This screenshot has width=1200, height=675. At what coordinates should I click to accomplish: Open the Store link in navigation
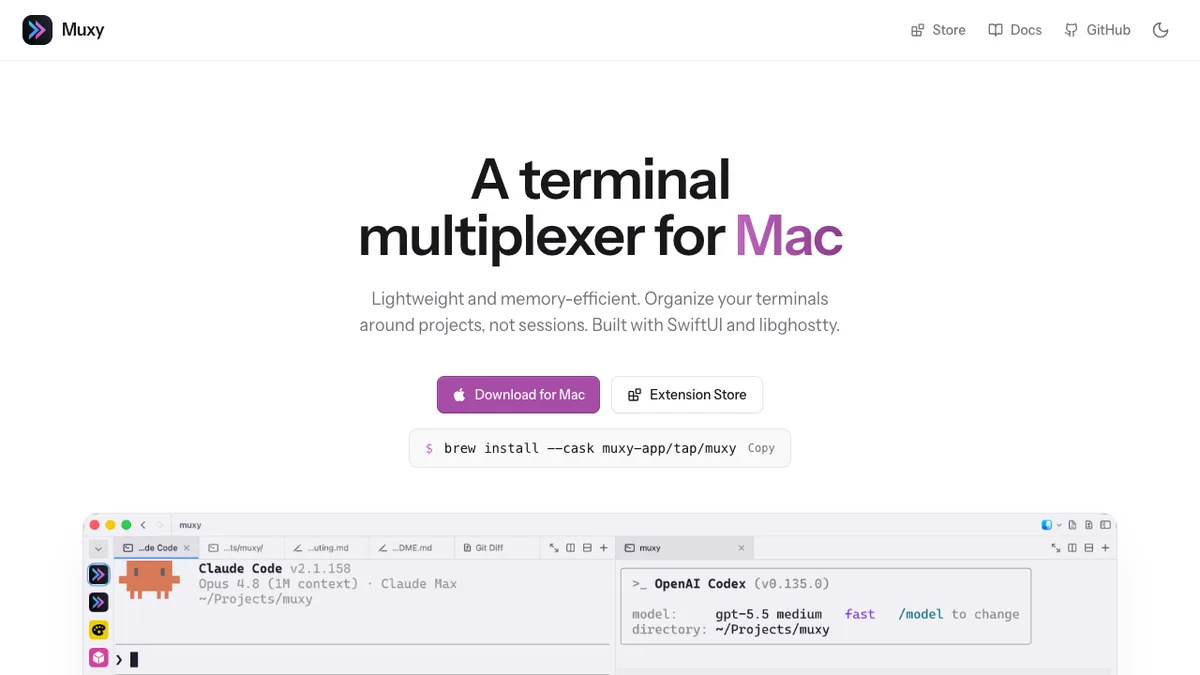[938, 30]
